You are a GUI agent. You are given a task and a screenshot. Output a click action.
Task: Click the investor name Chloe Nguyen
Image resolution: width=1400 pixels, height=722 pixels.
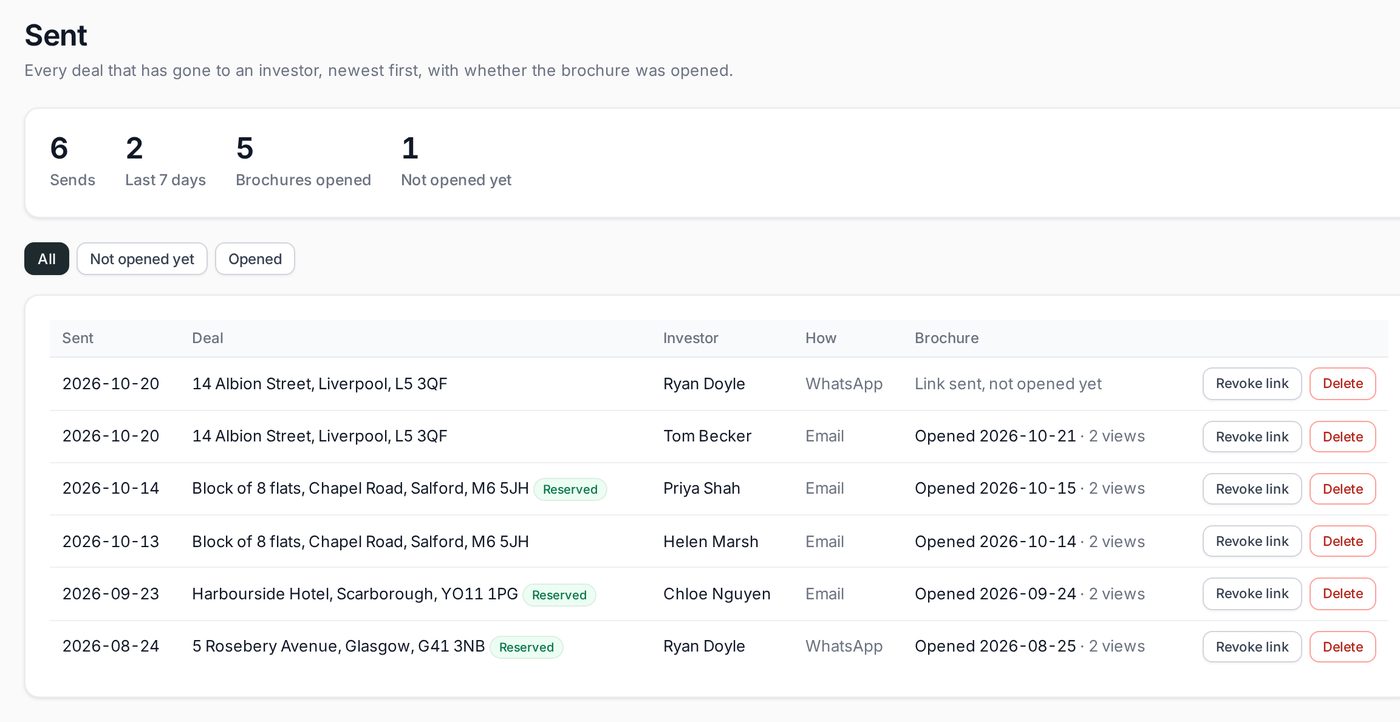[717, 593]
